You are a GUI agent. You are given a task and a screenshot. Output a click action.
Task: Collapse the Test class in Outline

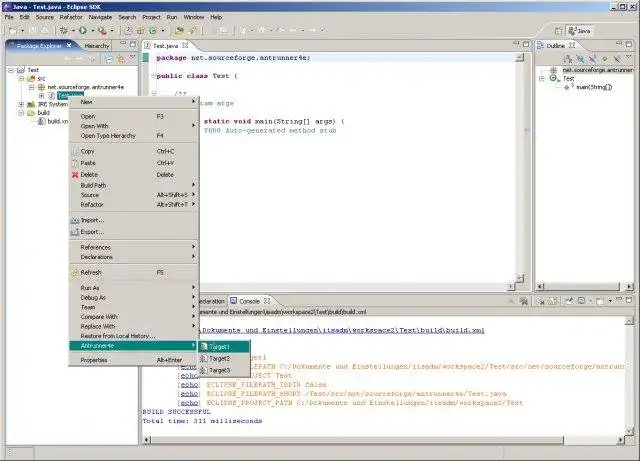pyautogui.click(x=542, y=78)
